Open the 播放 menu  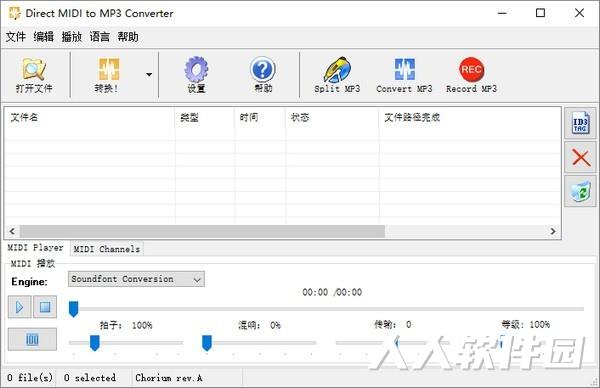[x=72, y=37]
